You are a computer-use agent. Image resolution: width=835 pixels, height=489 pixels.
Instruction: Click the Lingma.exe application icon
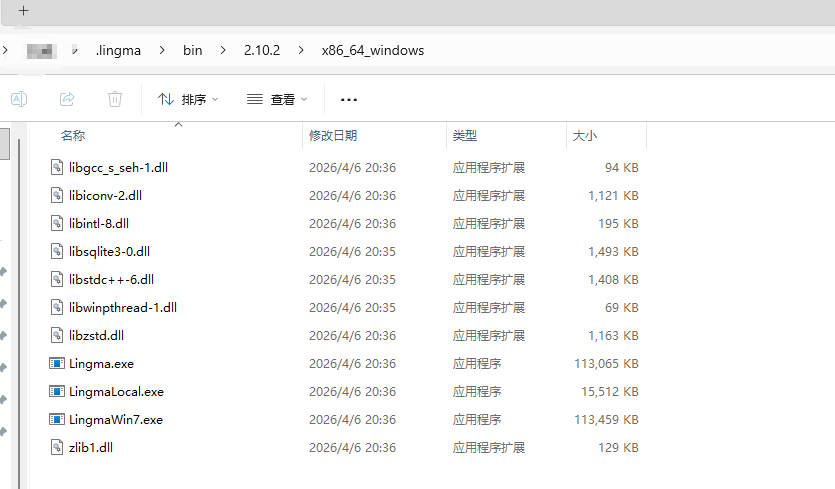coord(57,363)
